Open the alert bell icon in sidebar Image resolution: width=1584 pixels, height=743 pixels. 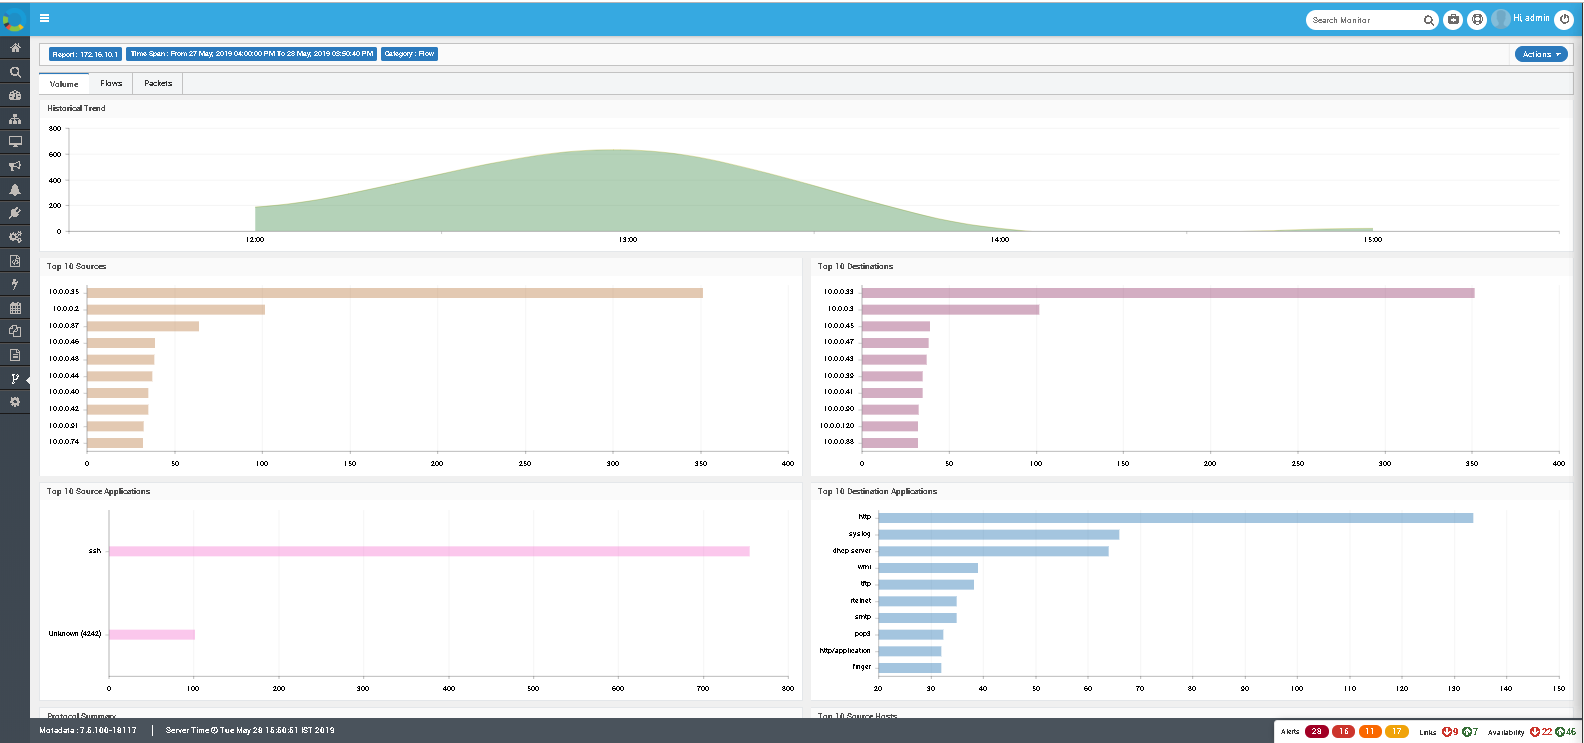(15, 189)
